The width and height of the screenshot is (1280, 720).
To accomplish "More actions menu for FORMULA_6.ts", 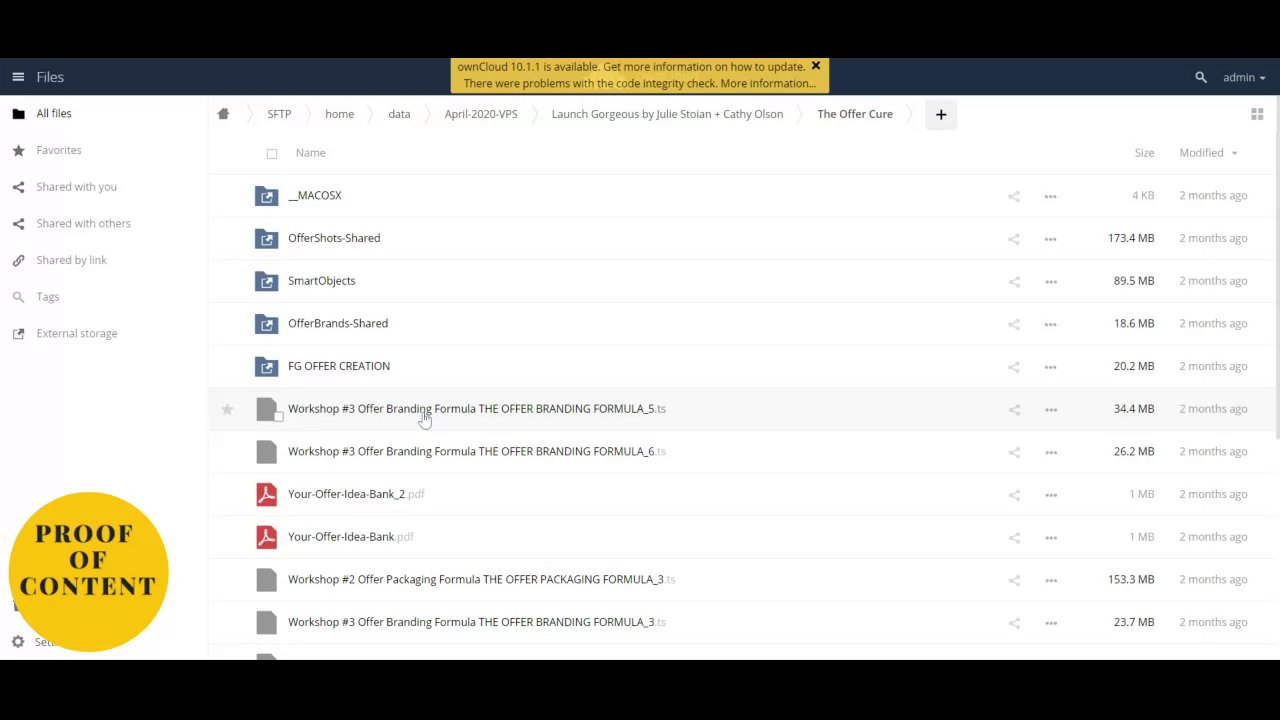I will click(x=1051, y=452).
